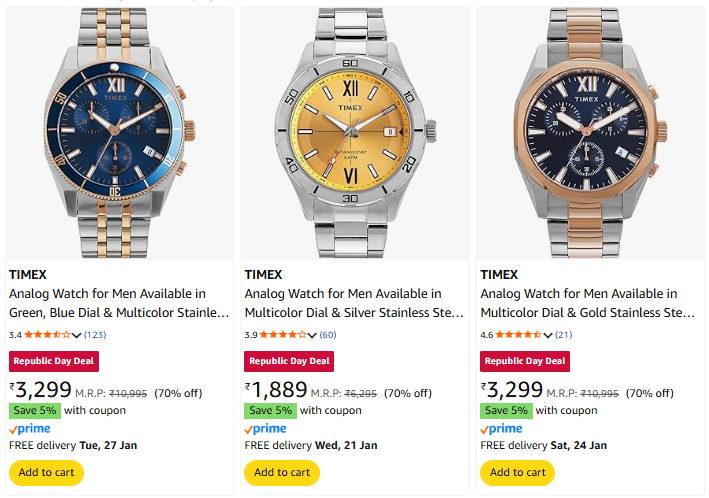This screenshot has height=498, width=709.
Task: Open star rating of the 4.6-rated watch
Action: click(520, 334)
